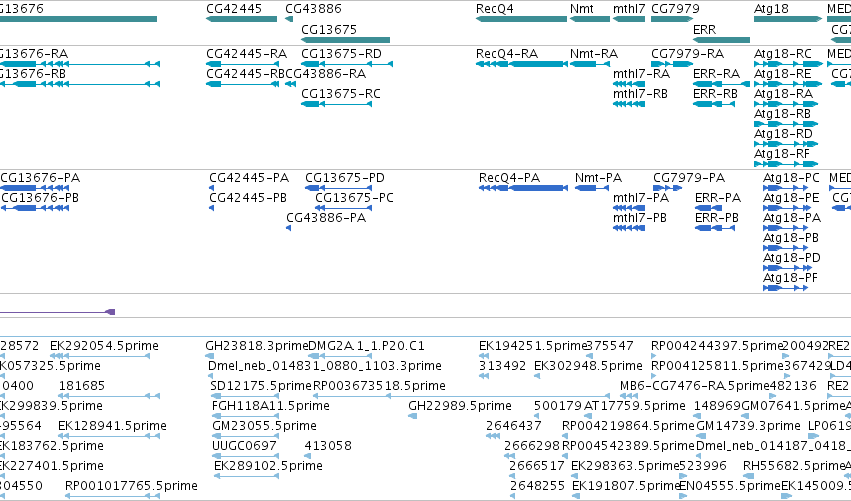Click the mthl7 gene bar
The image size is (851, 501).
629,19
